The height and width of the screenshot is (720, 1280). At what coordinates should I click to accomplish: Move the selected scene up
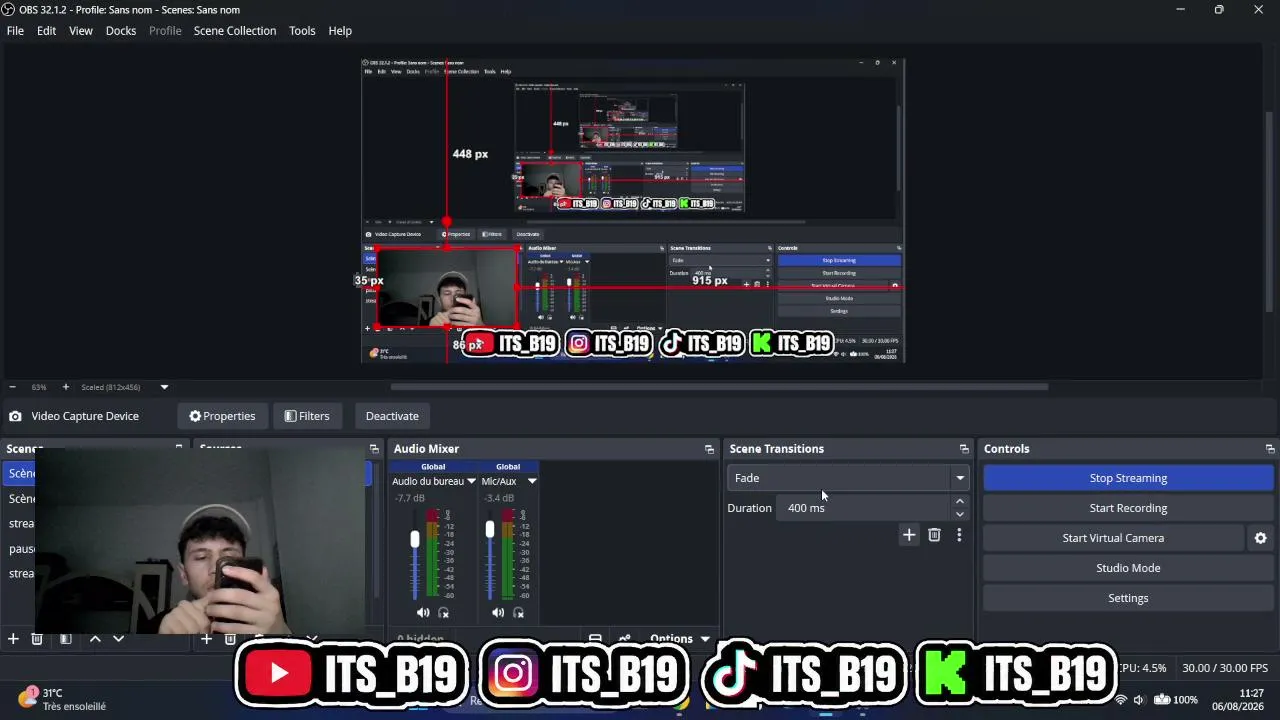95,639
